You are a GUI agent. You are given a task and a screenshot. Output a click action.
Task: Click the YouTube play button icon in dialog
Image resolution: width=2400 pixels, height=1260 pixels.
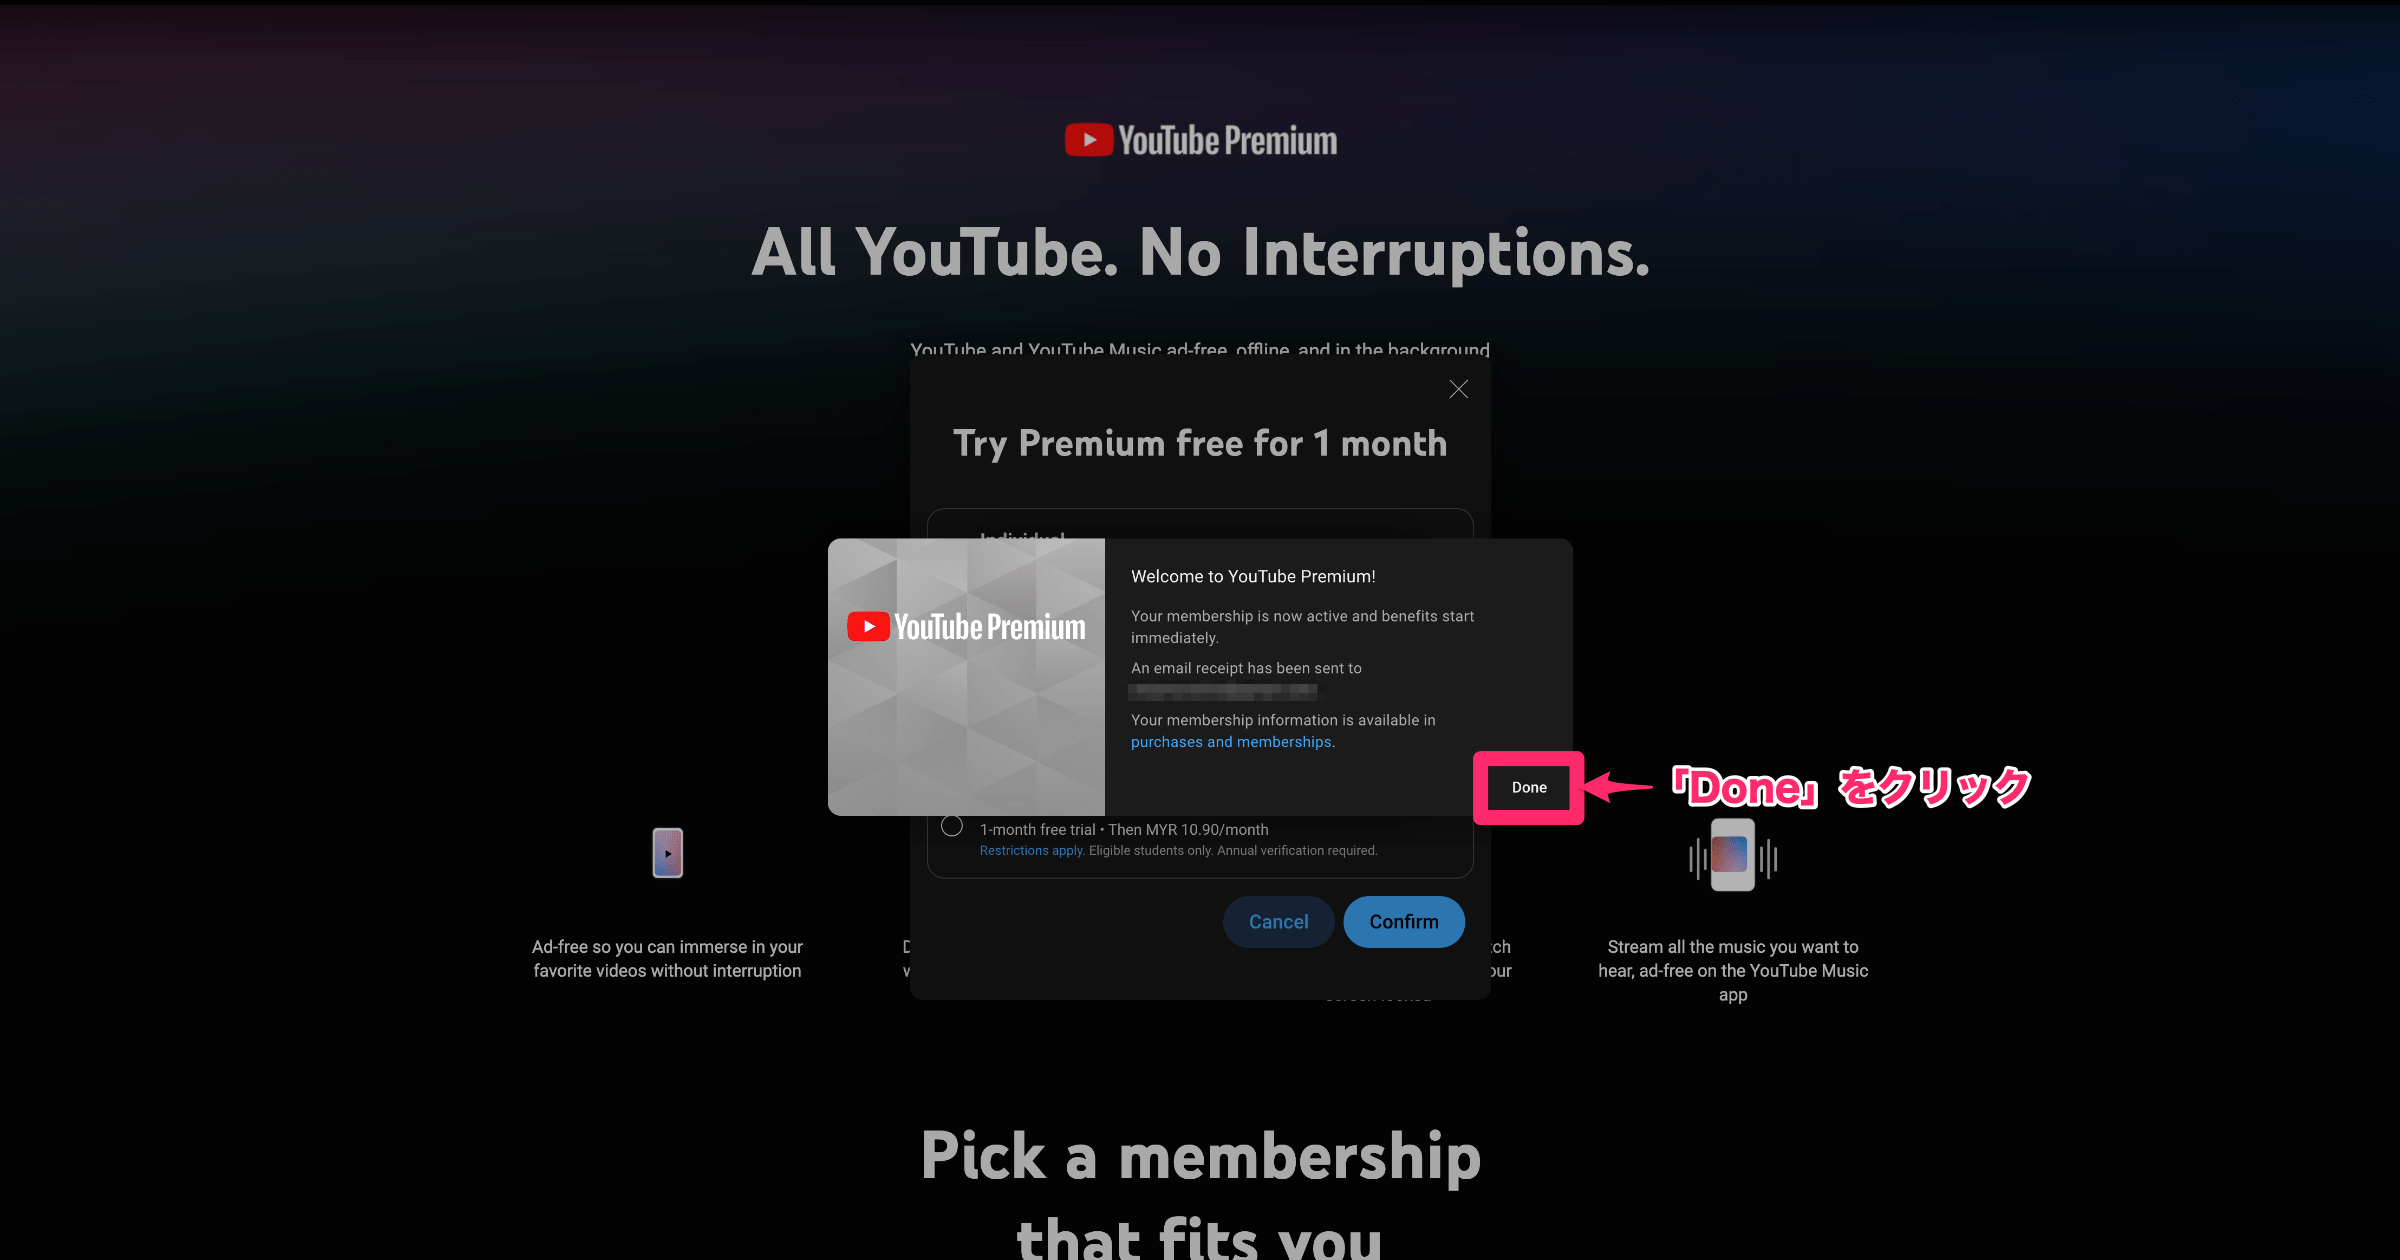pos(870,625)
